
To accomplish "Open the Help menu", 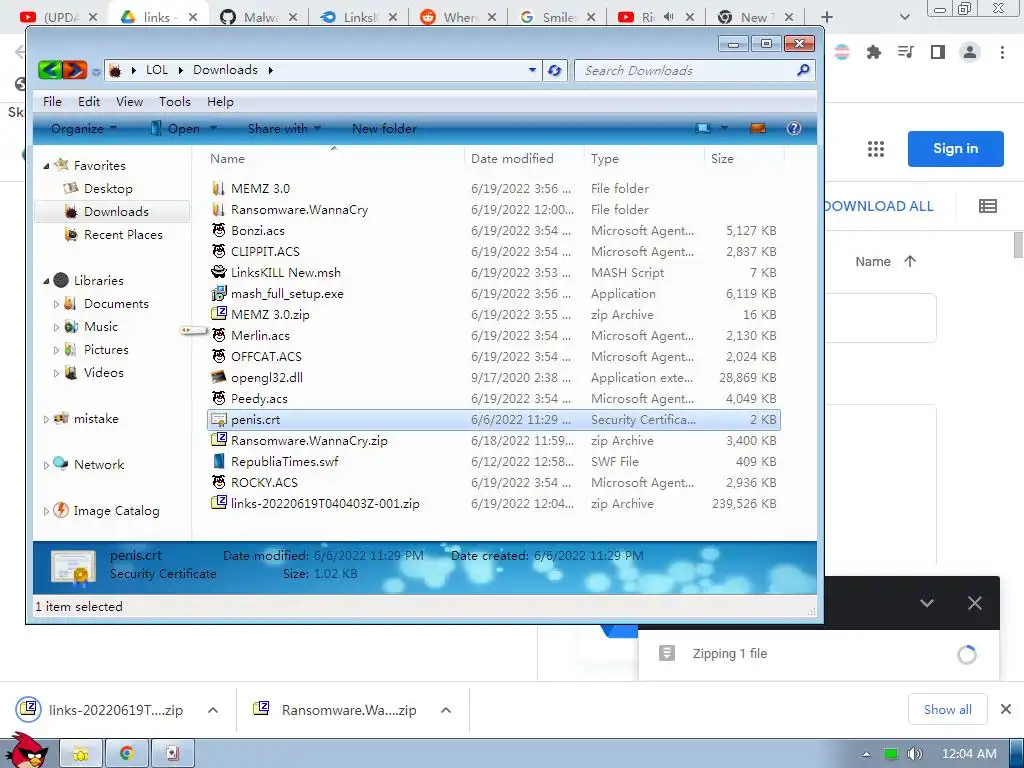I will [220, 102].
